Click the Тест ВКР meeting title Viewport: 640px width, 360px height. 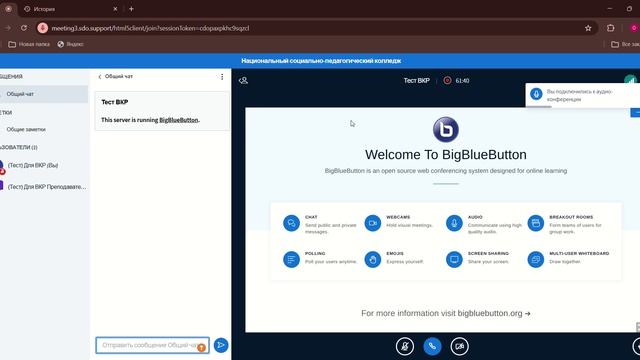tap(416, 80)
